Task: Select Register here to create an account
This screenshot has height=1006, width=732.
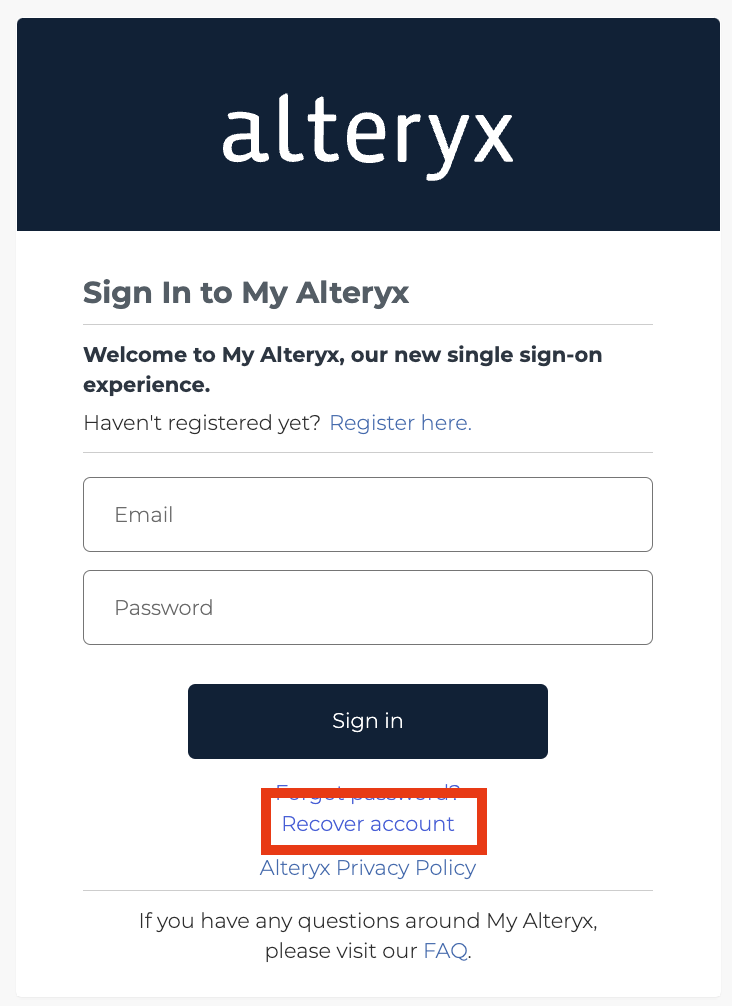Action: [399, 422]
